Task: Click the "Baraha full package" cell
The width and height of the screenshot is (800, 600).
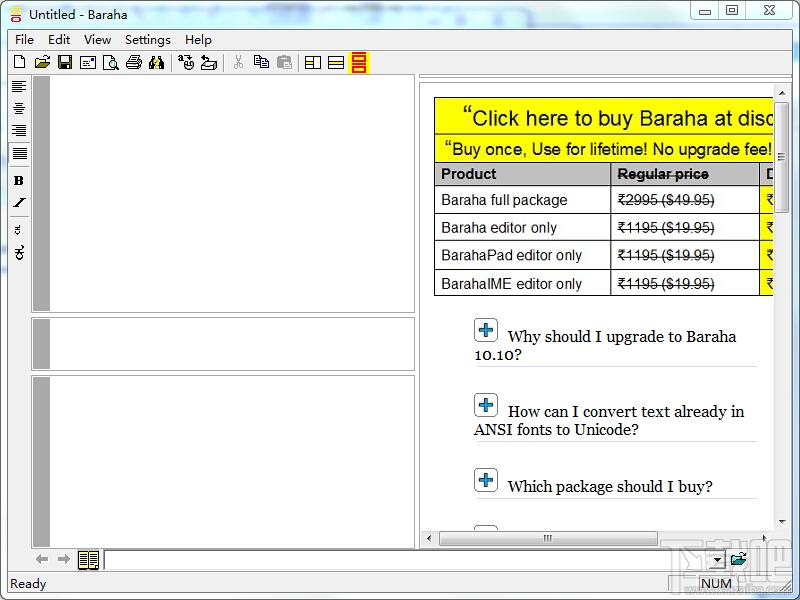Action: pos(522,199)
